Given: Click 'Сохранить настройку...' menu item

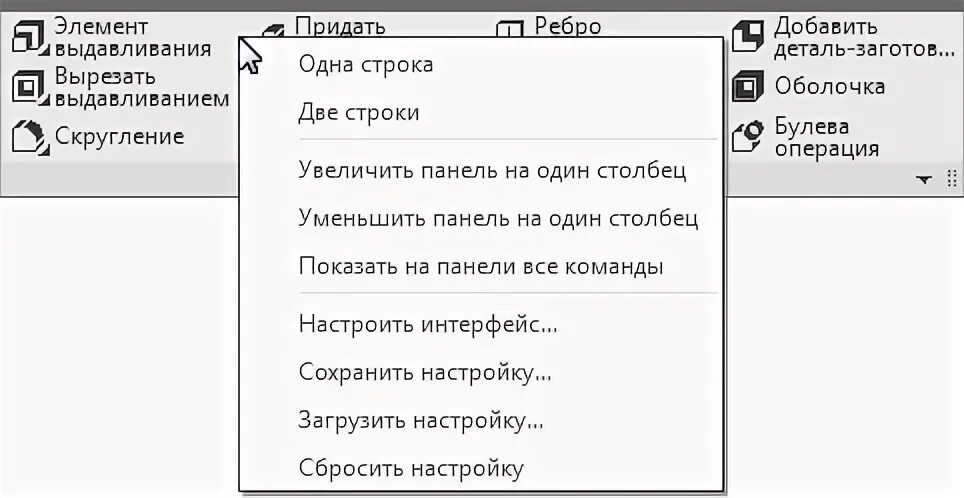Looking at the screenshot, I should 425,373.
